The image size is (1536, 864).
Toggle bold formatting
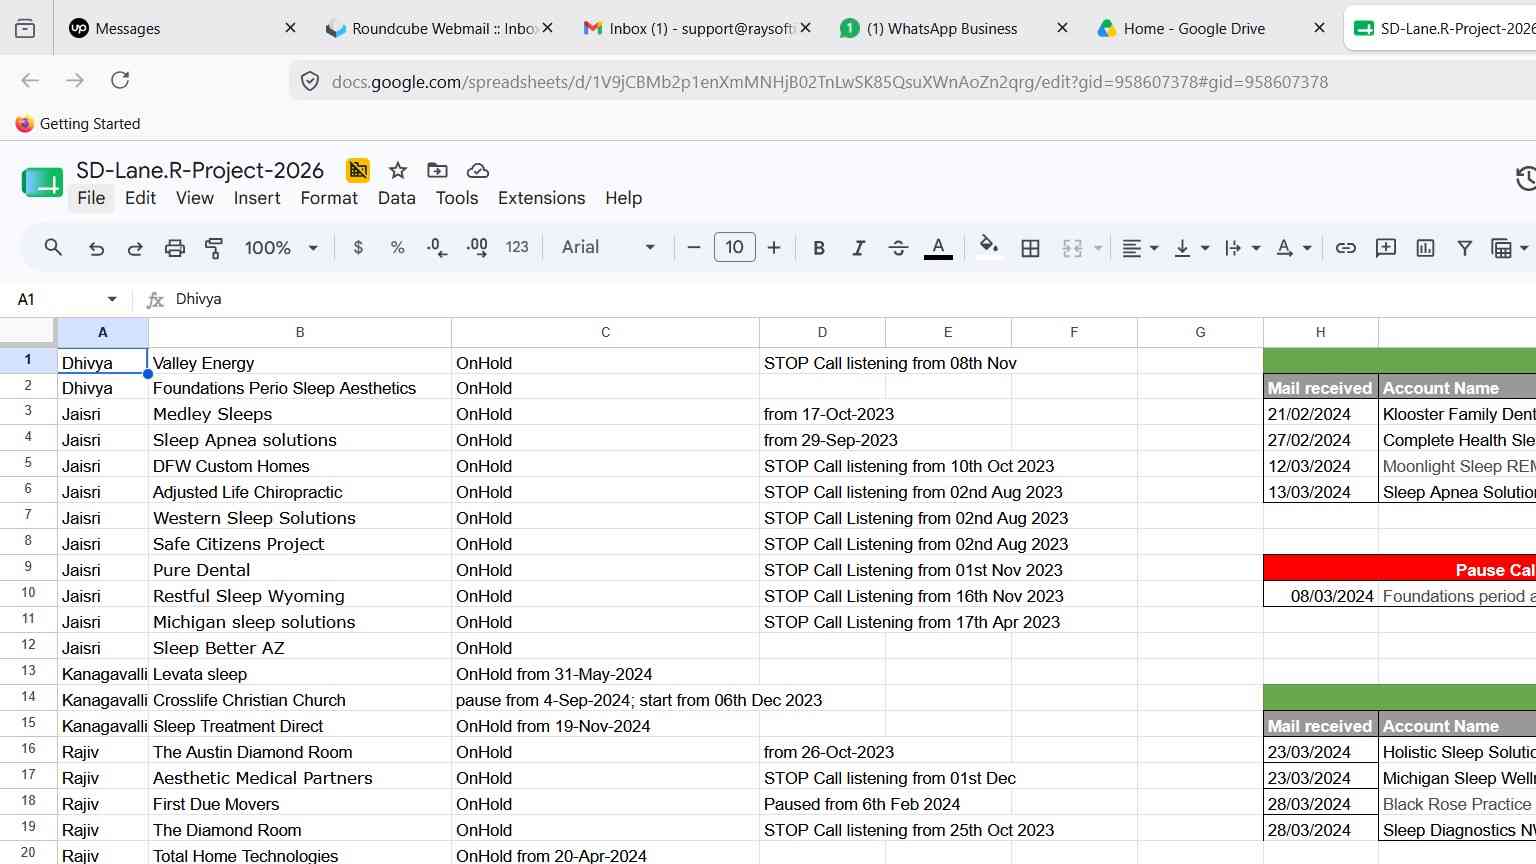819,248
